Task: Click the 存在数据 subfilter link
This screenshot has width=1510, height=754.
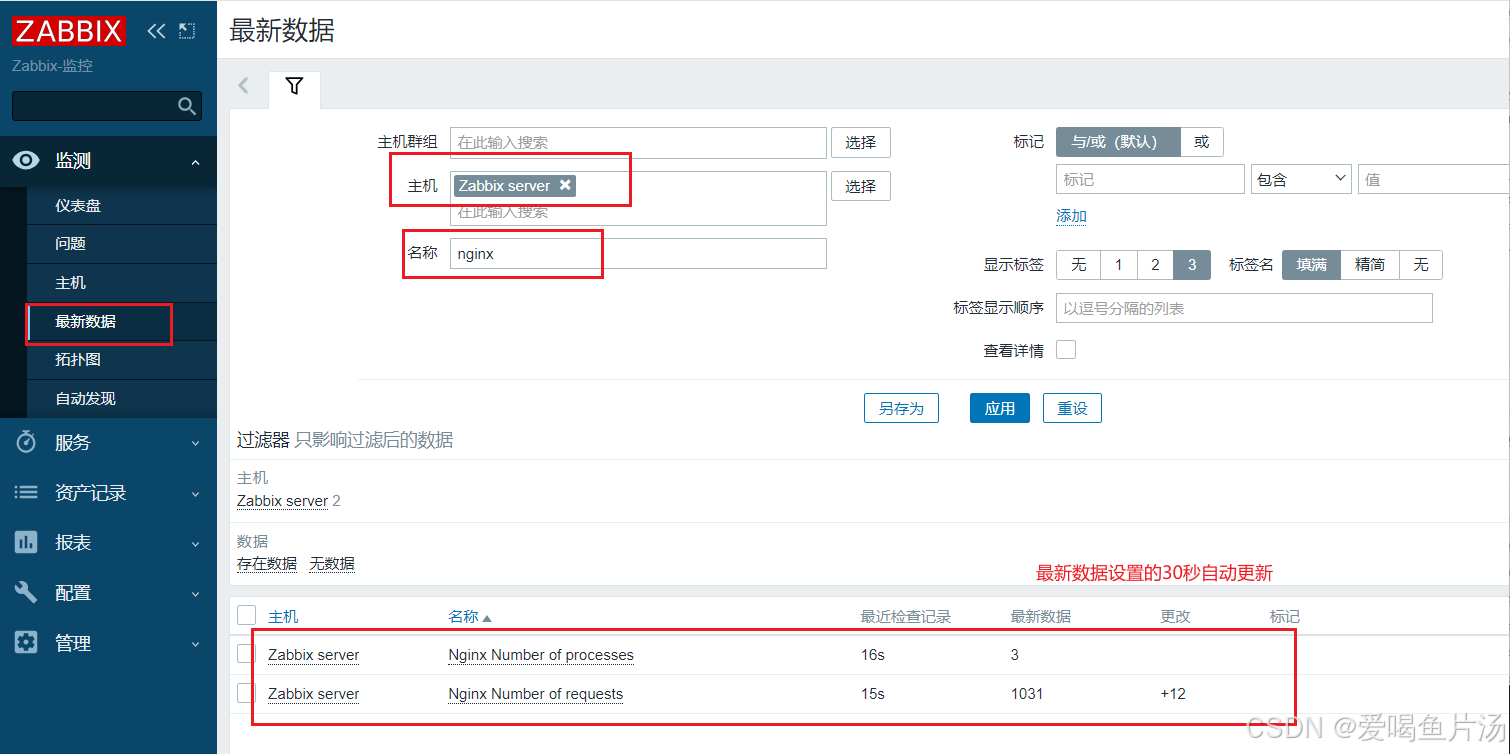Action: 267,563
